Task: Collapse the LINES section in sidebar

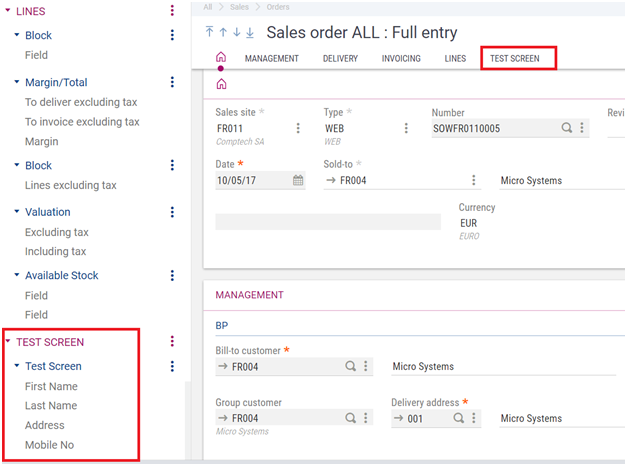Action: pos(8,10)
